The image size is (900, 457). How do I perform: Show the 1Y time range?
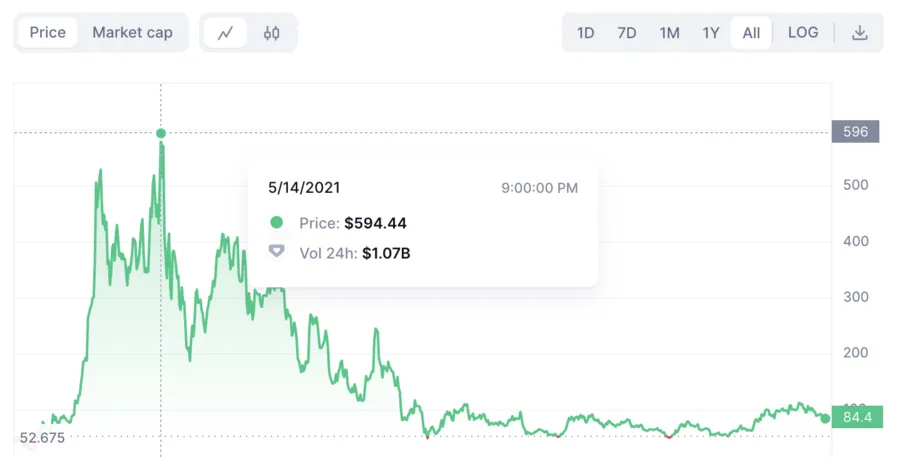click(x=711, y=33)
